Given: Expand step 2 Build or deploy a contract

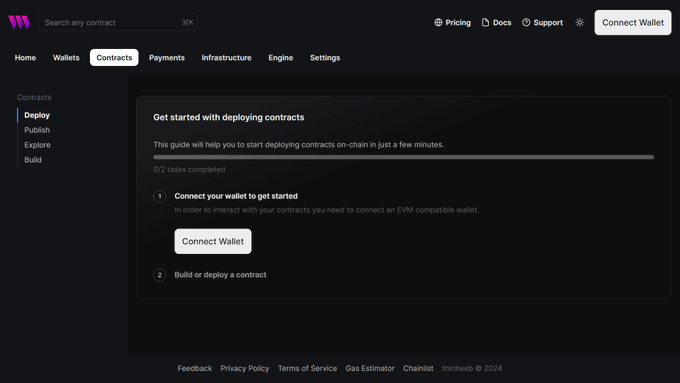Looking at the screenshot, I should click(x=220, y=275).
